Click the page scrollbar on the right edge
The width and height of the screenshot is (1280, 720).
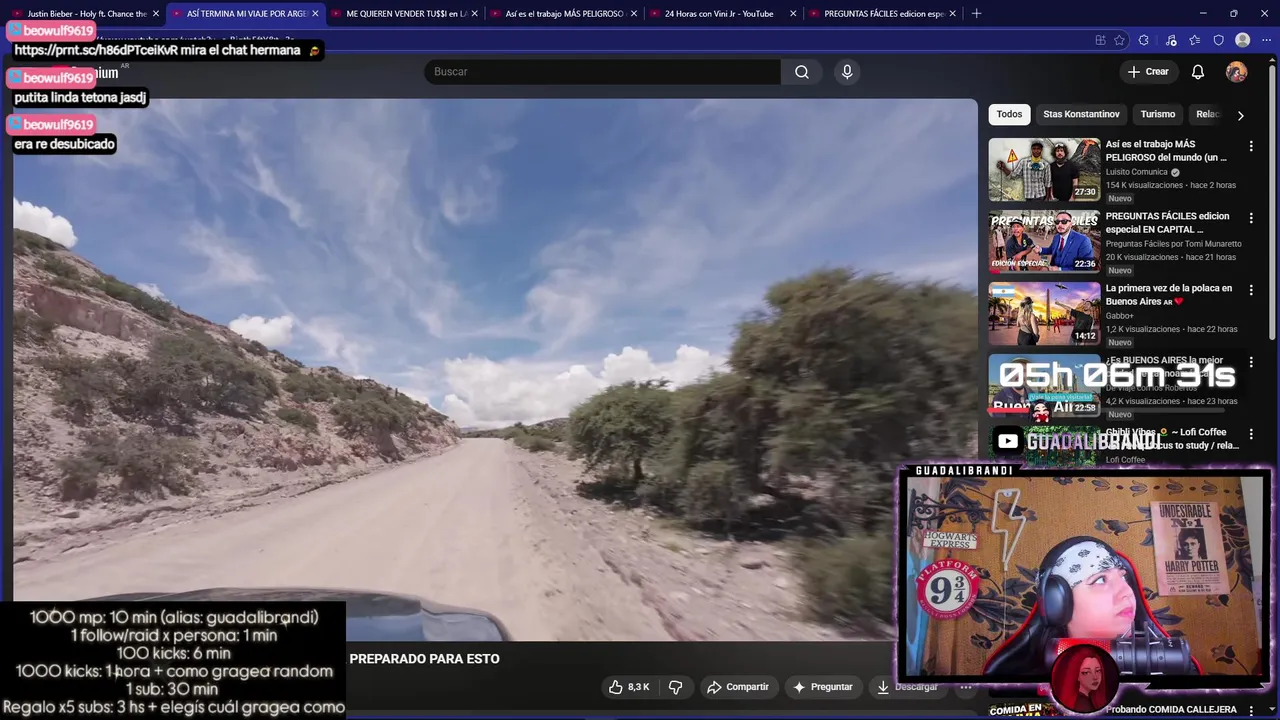(x=1274, y=200)
